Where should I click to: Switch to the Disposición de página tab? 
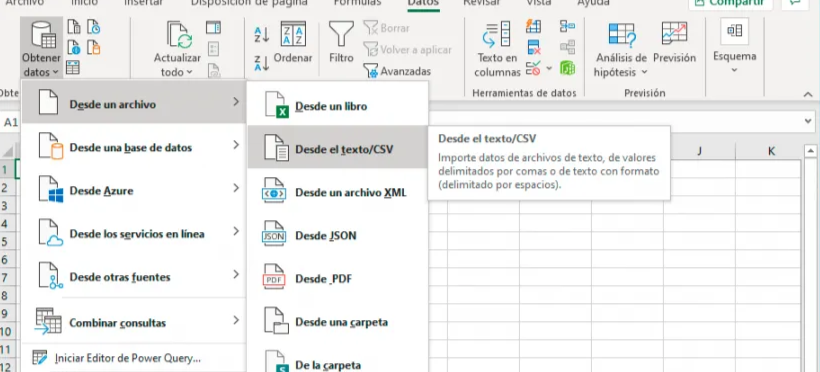click(249, 3)
